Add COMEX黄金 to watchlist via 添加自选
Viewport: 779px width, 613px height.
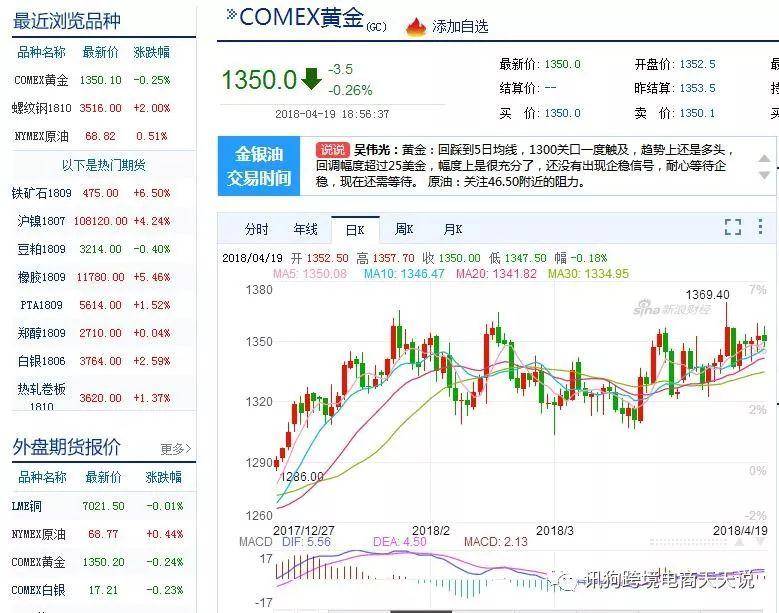pos(460,26)
